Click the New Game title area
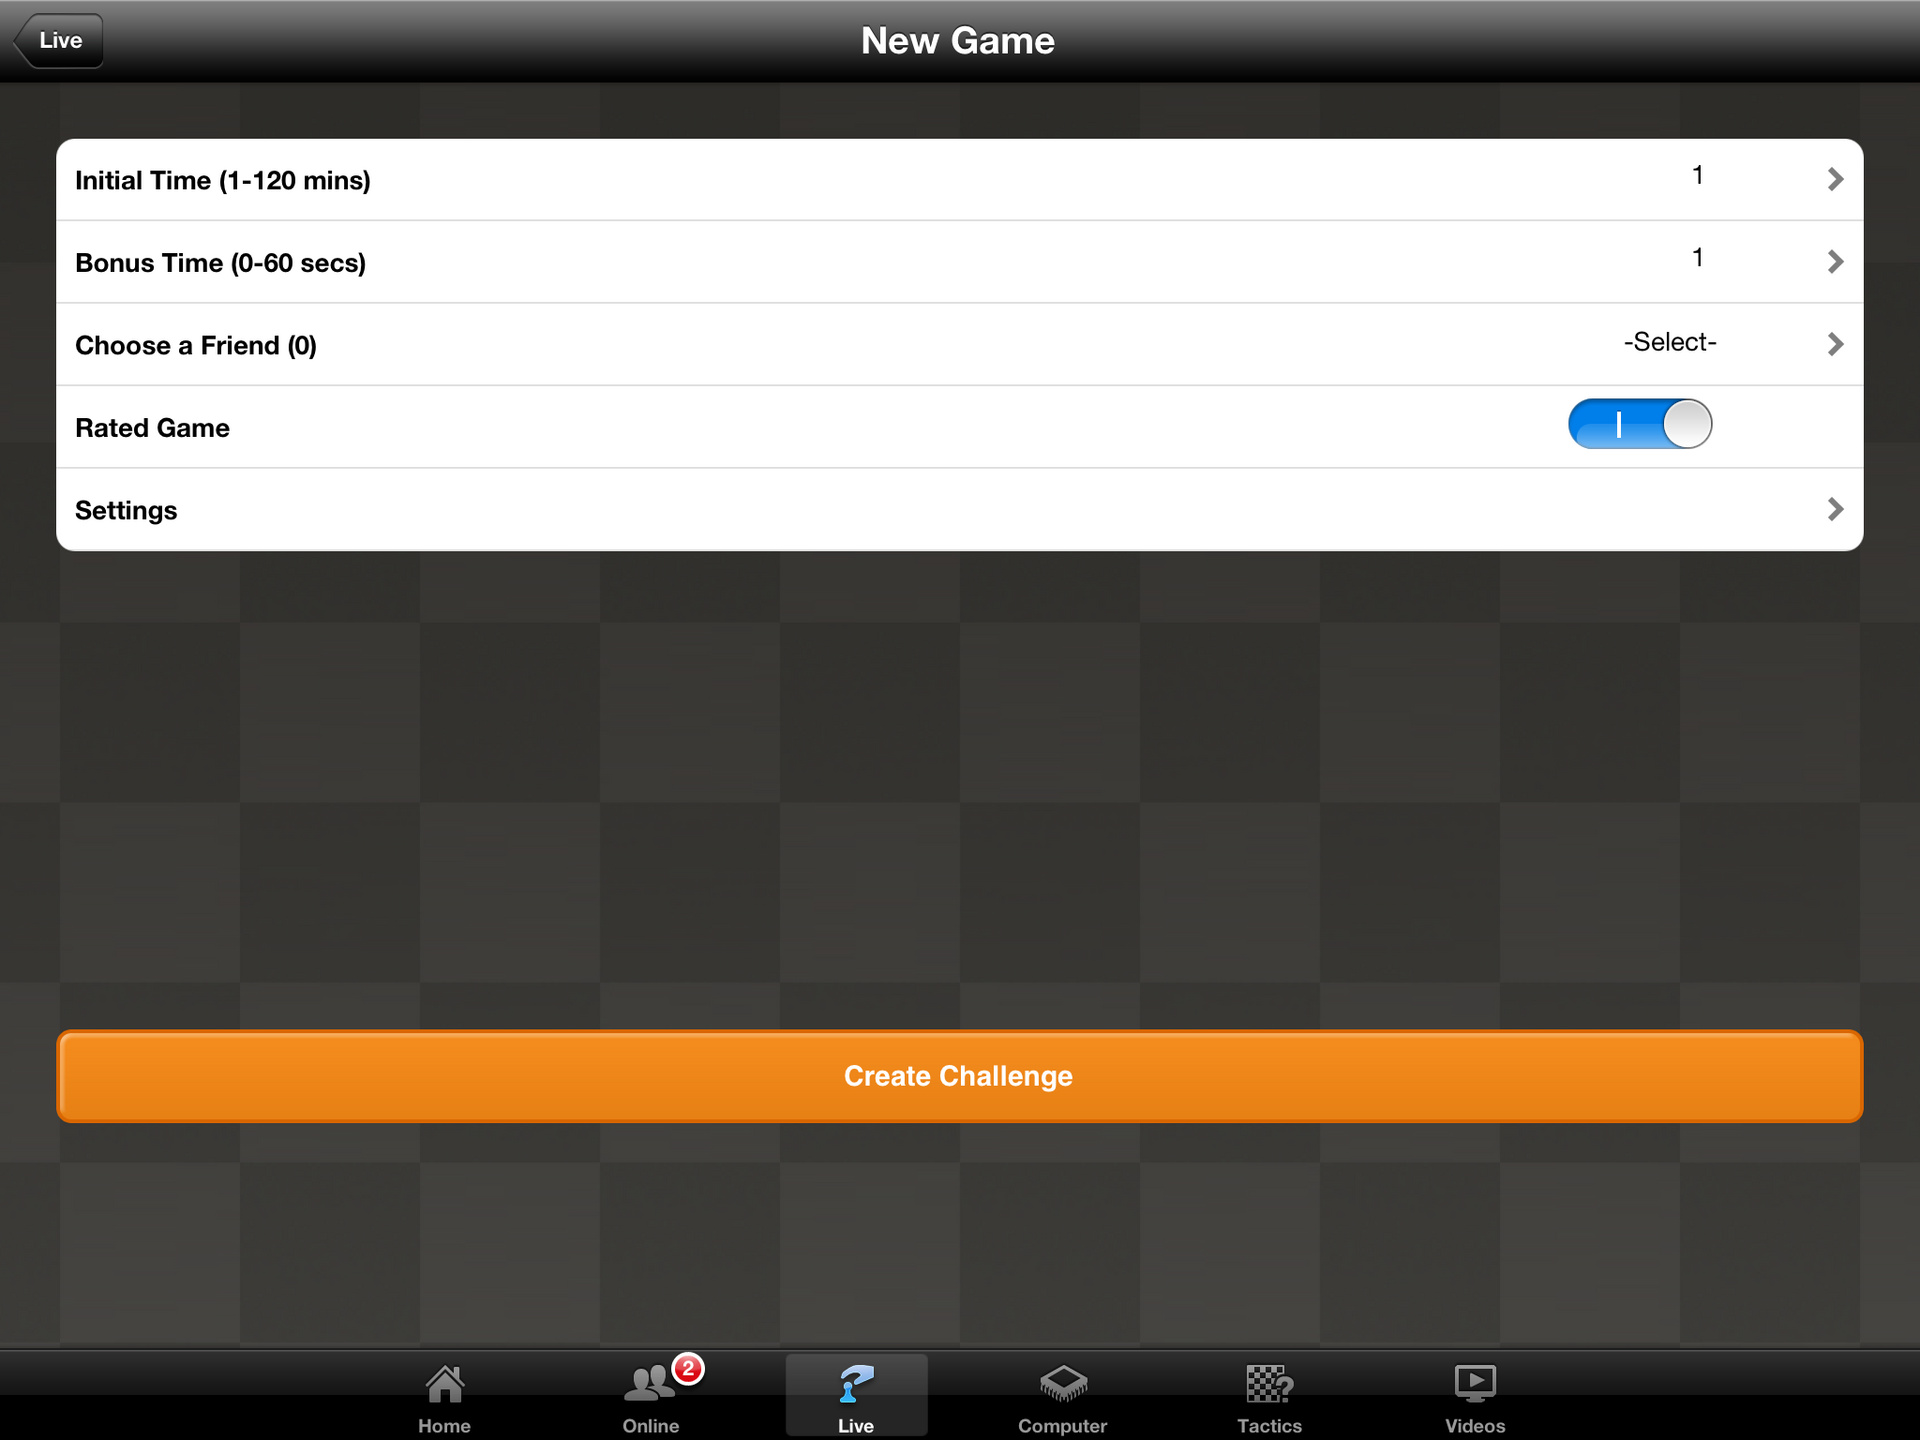The width and height of the screenshot is (1920, 1440). (x=960, y=39)
